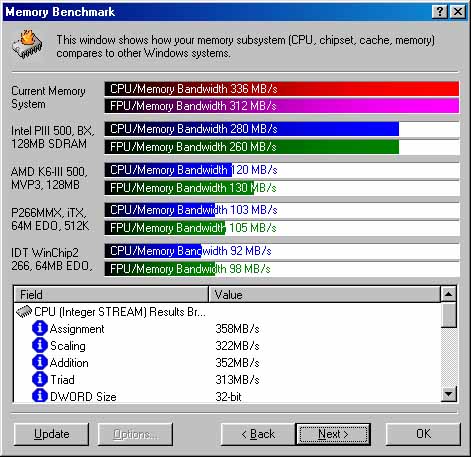This screenshot has width=471, height=457.
Task: Click the info icon beside Scaling
Action: coord(40,345)
